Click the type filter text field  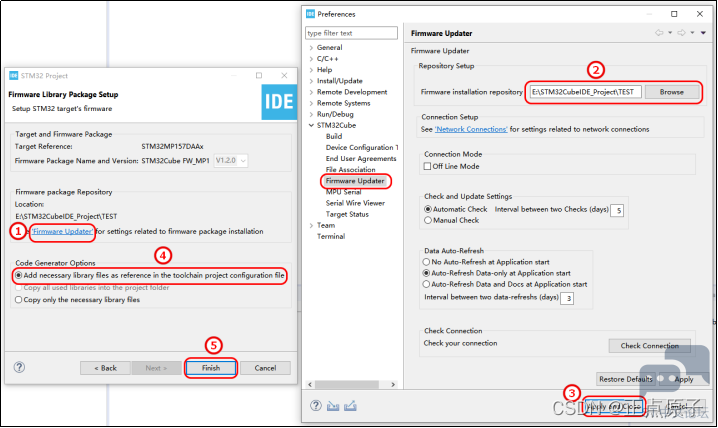(x=351, y=33)
